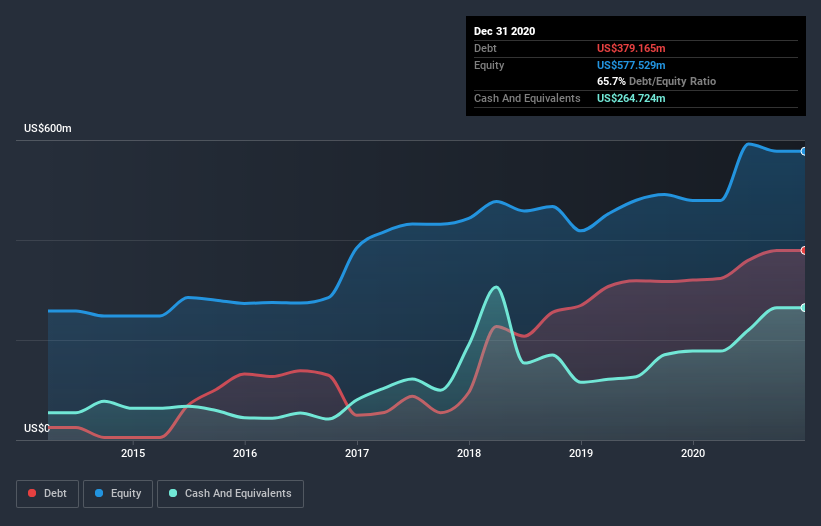Viewport: 821px width, 526px height.
Task: Click the 2019 x-axis label
Action: point(581,453)
